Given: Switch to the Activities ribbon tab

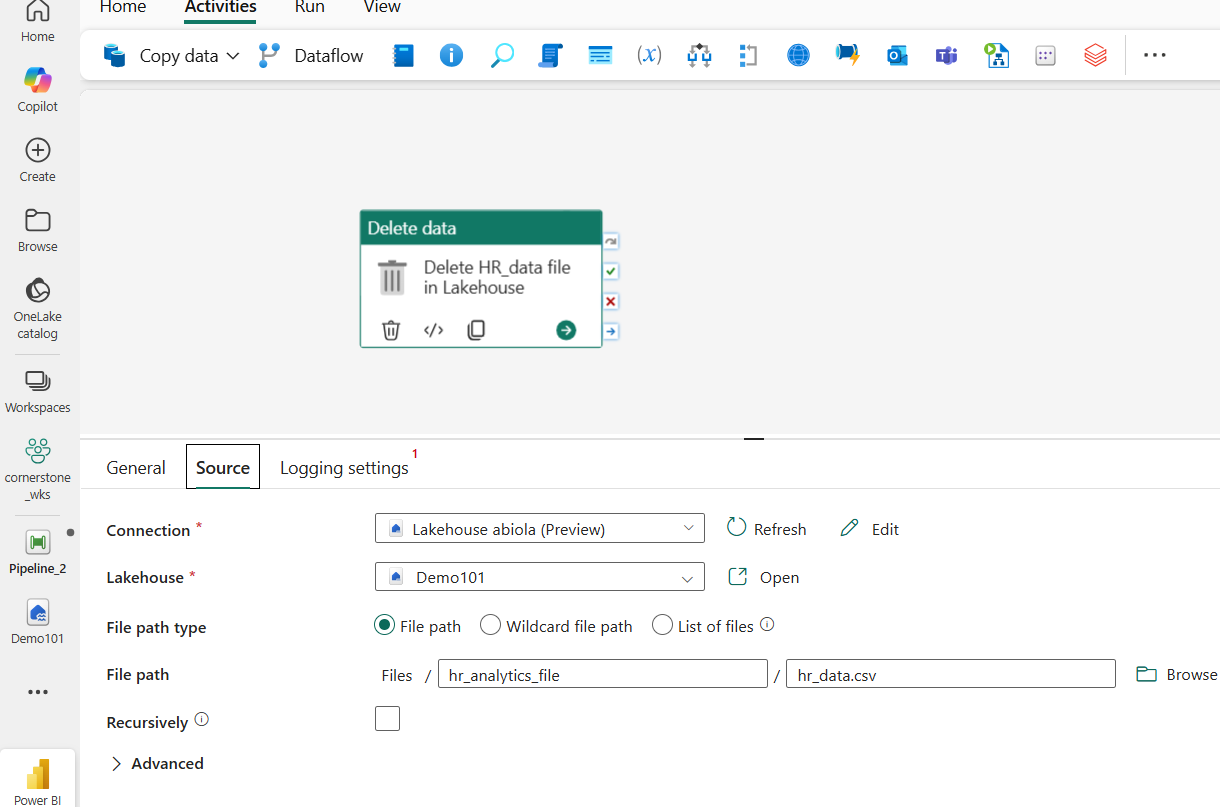Looking at the screenshot, I should [221, 8].
